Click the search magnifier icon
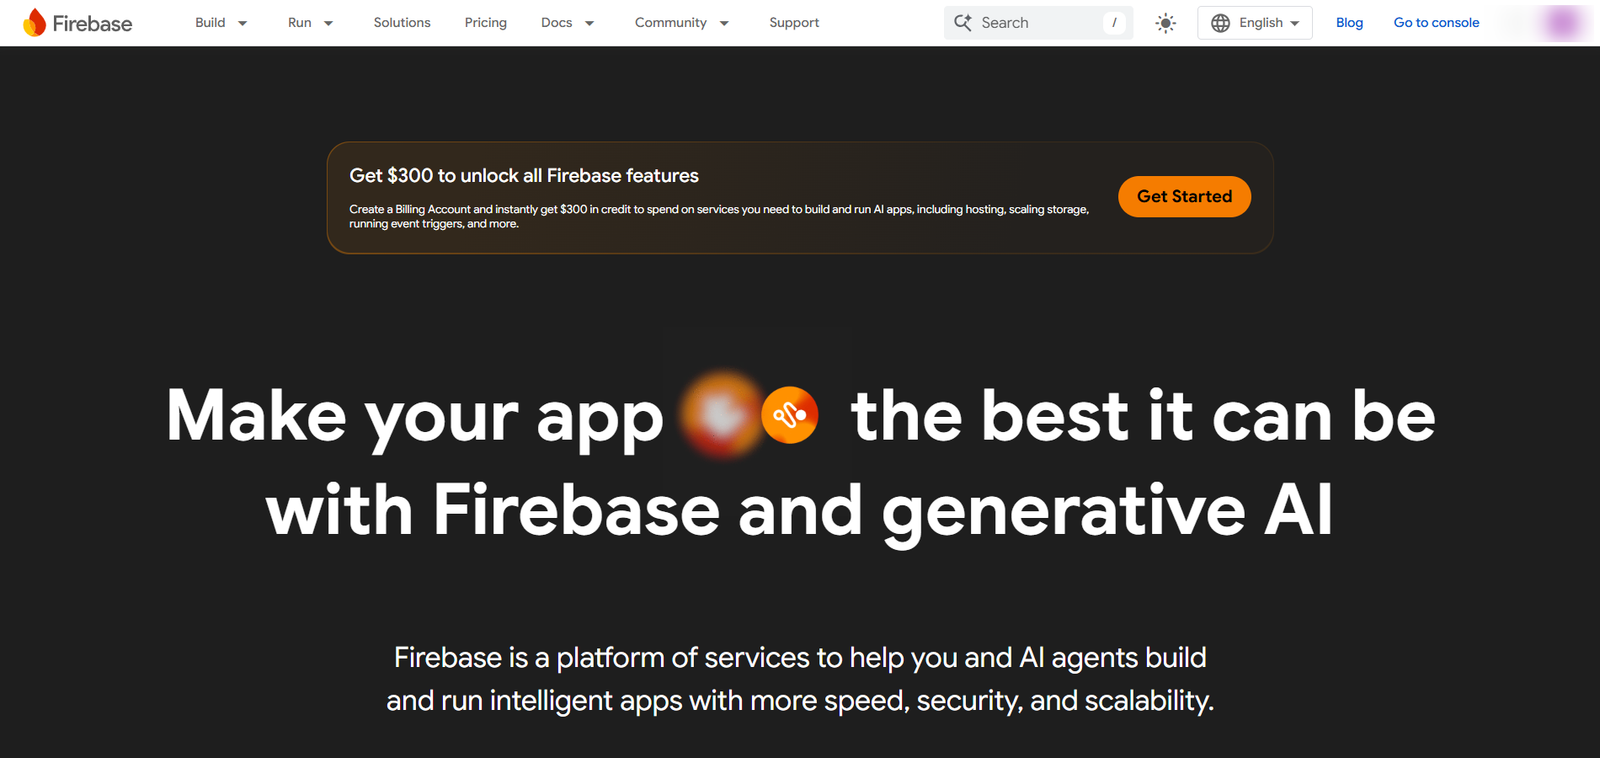Image resolution: width=1600 pixels, height=758 pixels. [x=963, y=22]
